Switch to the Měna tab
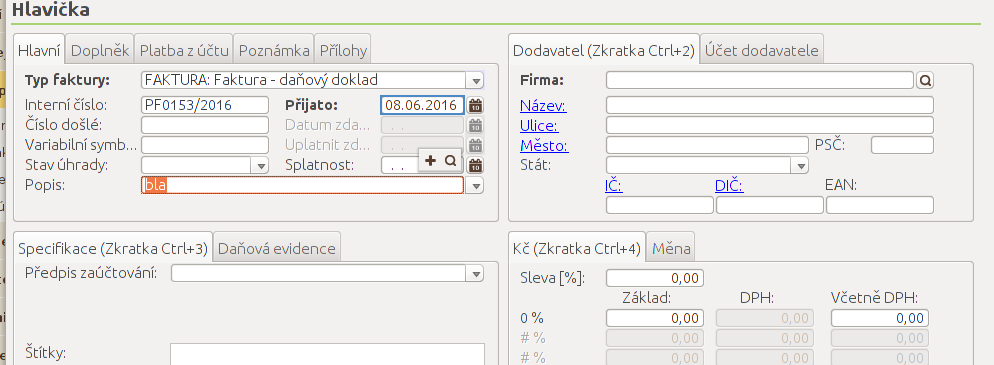Image resolution: width=994 pixels, height=365 pixels. point(671,248)
